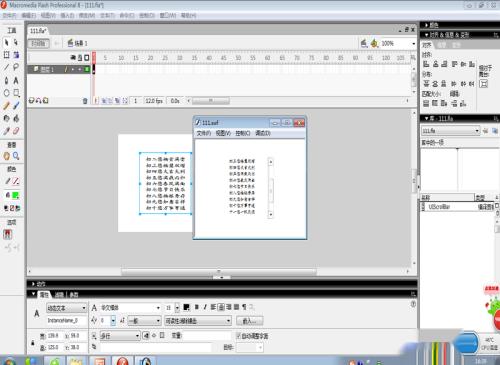
Task: Toggle the auto kern checkbox
Action: tap(238, 336)
